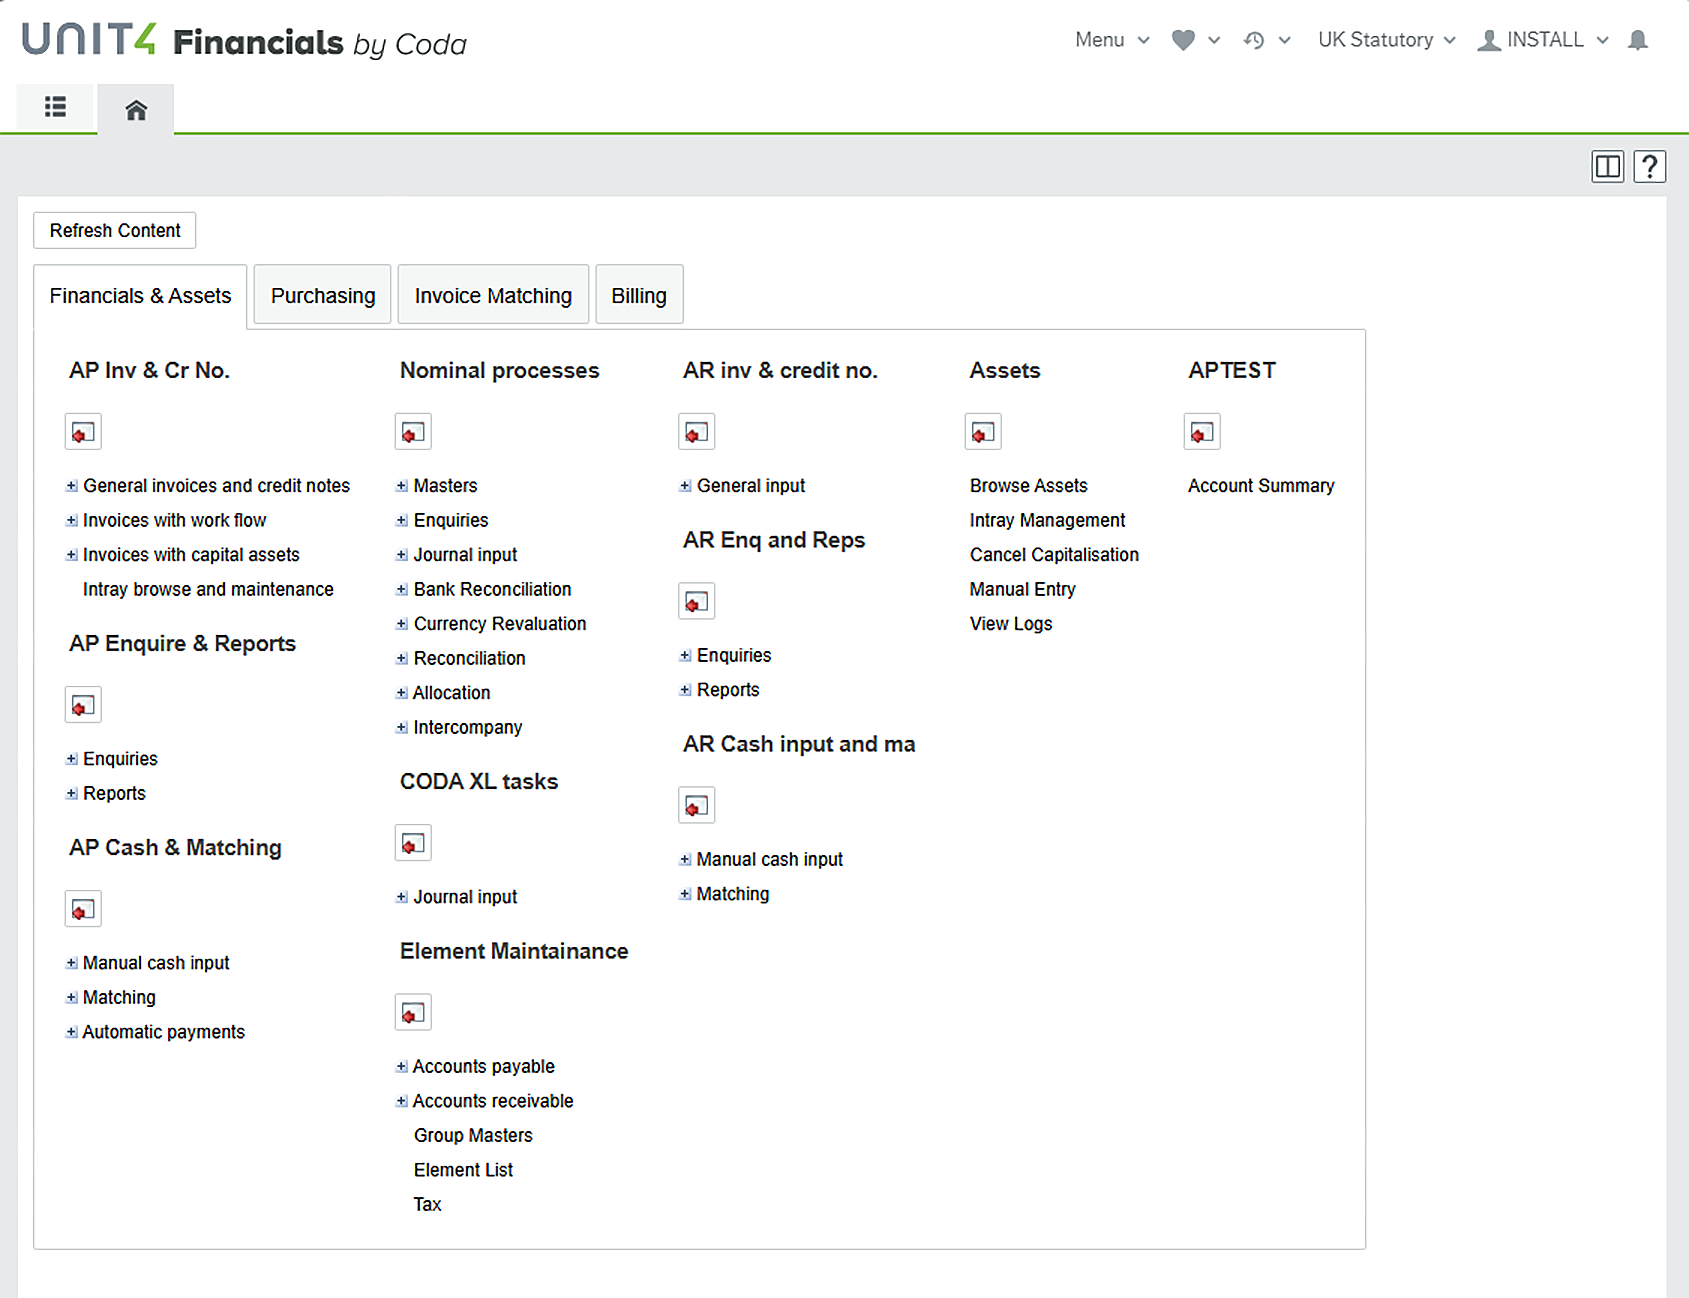Screen dimensions: 1689x1298
Task: Click the AR Cash input section icon
Action: [696, 805]
